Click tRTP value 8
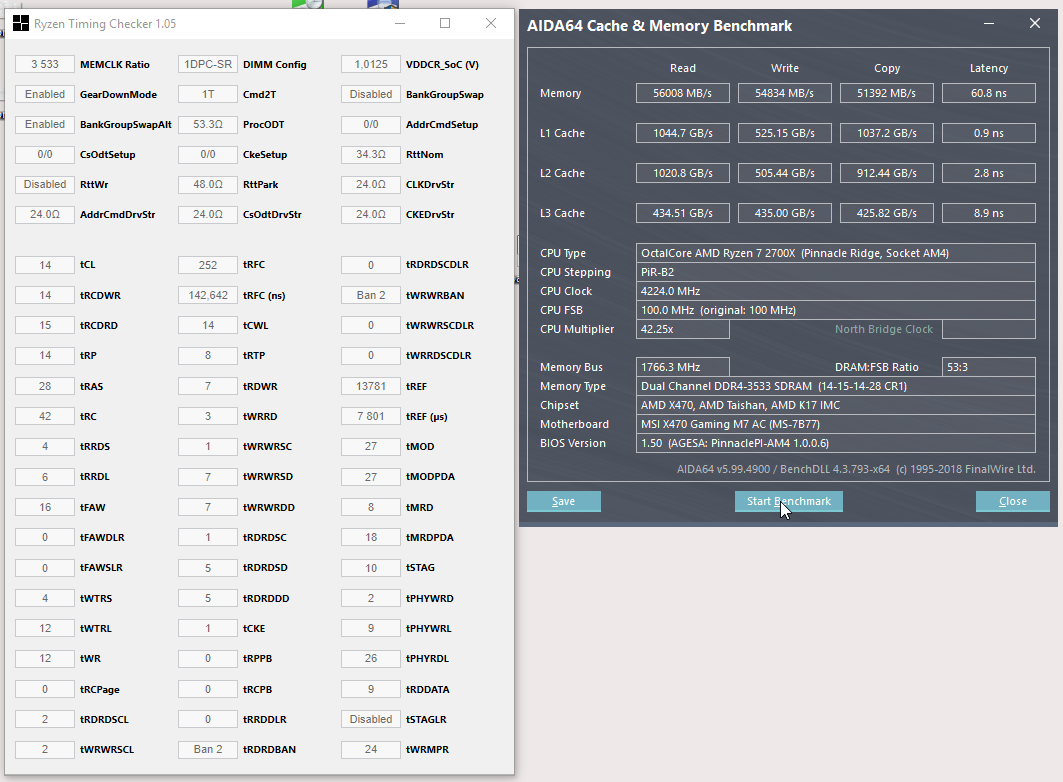 [x=208, y=355]
